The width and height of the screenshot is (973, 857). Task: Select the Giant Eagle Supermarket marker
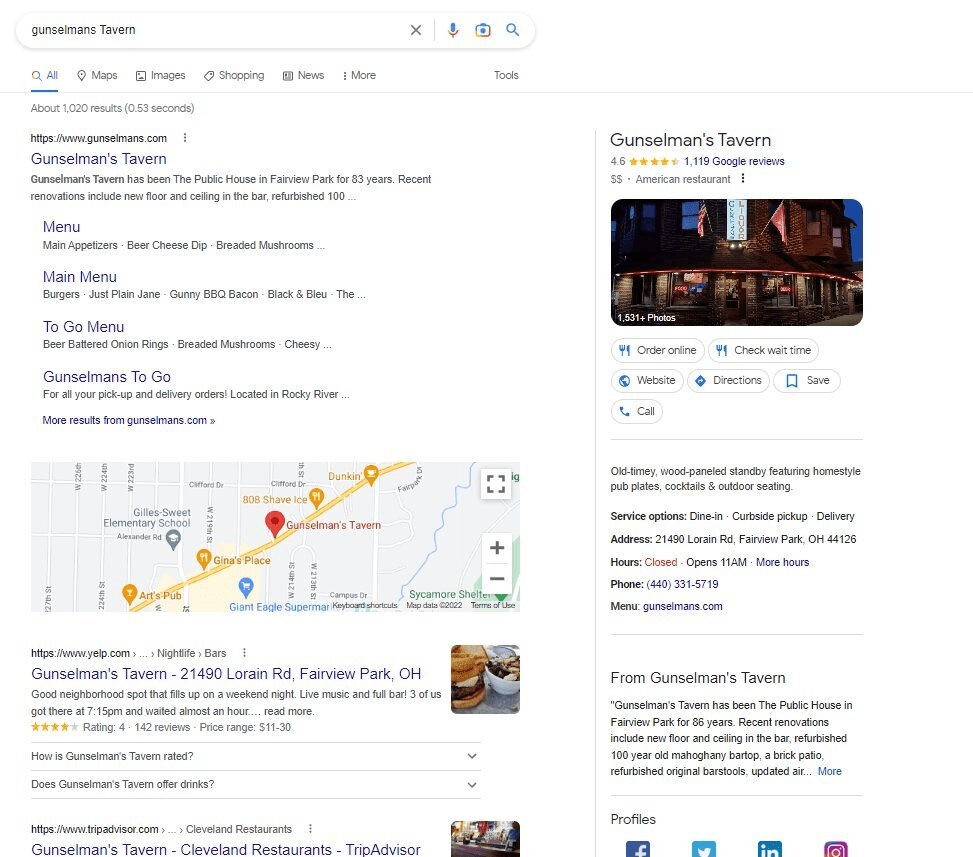(x=246, y=586)
